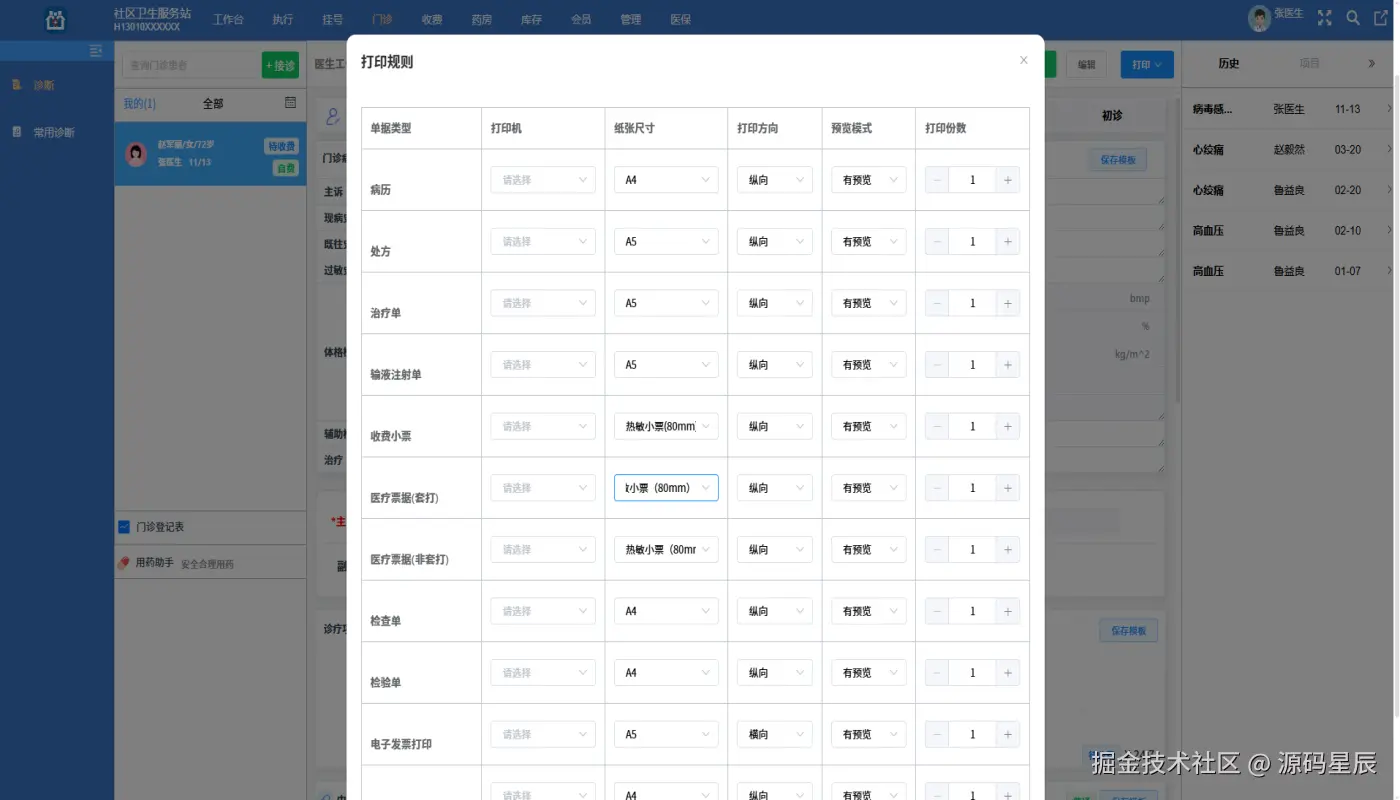This screenshot has width=1400, height=800.
Task: Click the 诊断 sidebar icon
Action: point(17,85)
